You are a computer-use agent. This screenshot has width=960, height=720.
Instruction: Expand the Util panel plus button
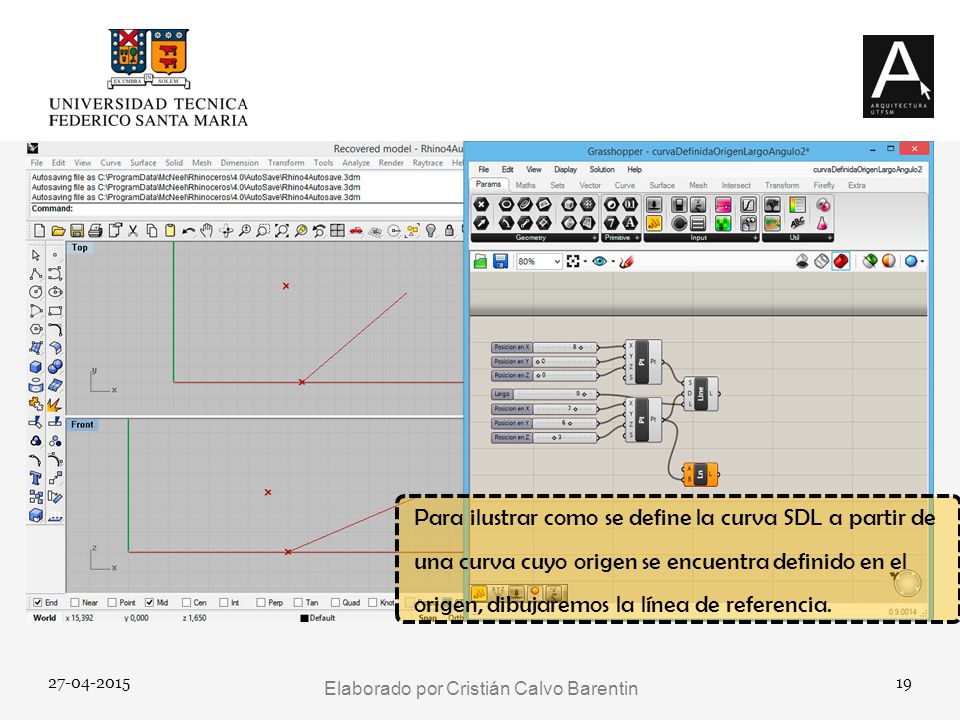[x=830, y=238]
